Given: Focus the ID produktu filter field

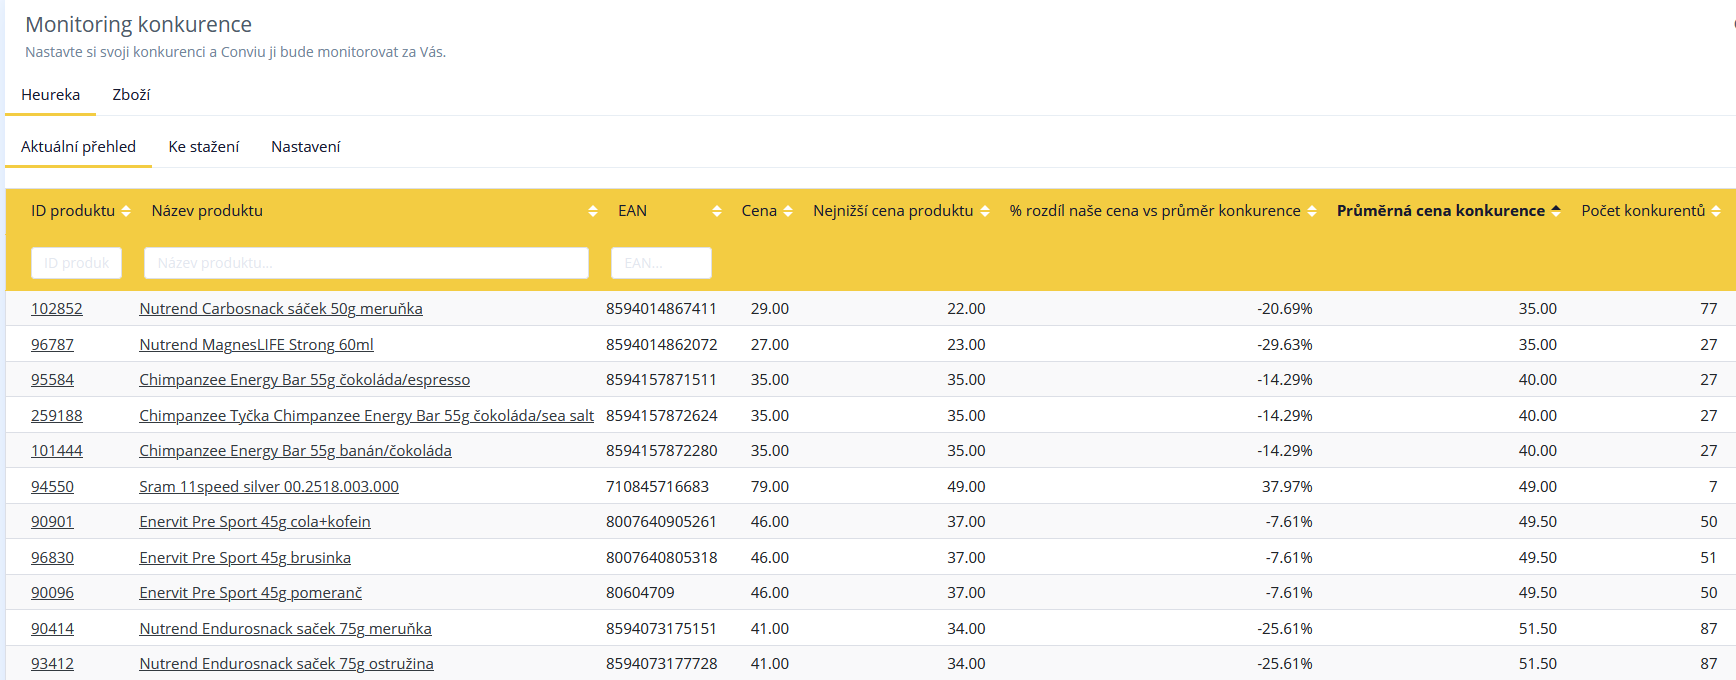Looking at the screenshot, I should click(x=76, y=263).
